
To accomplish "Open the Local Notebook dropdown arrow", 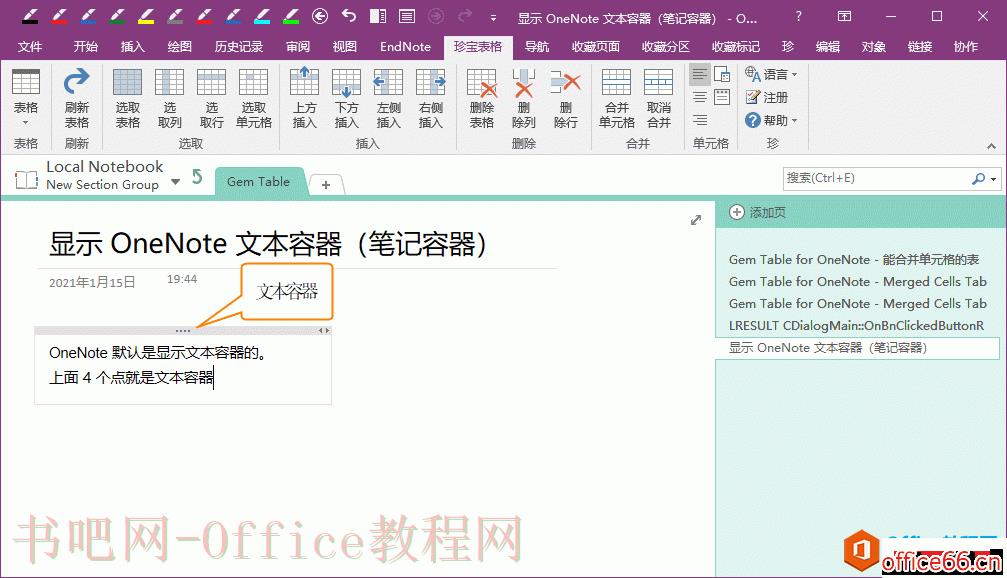I will [x=175, y=182].
